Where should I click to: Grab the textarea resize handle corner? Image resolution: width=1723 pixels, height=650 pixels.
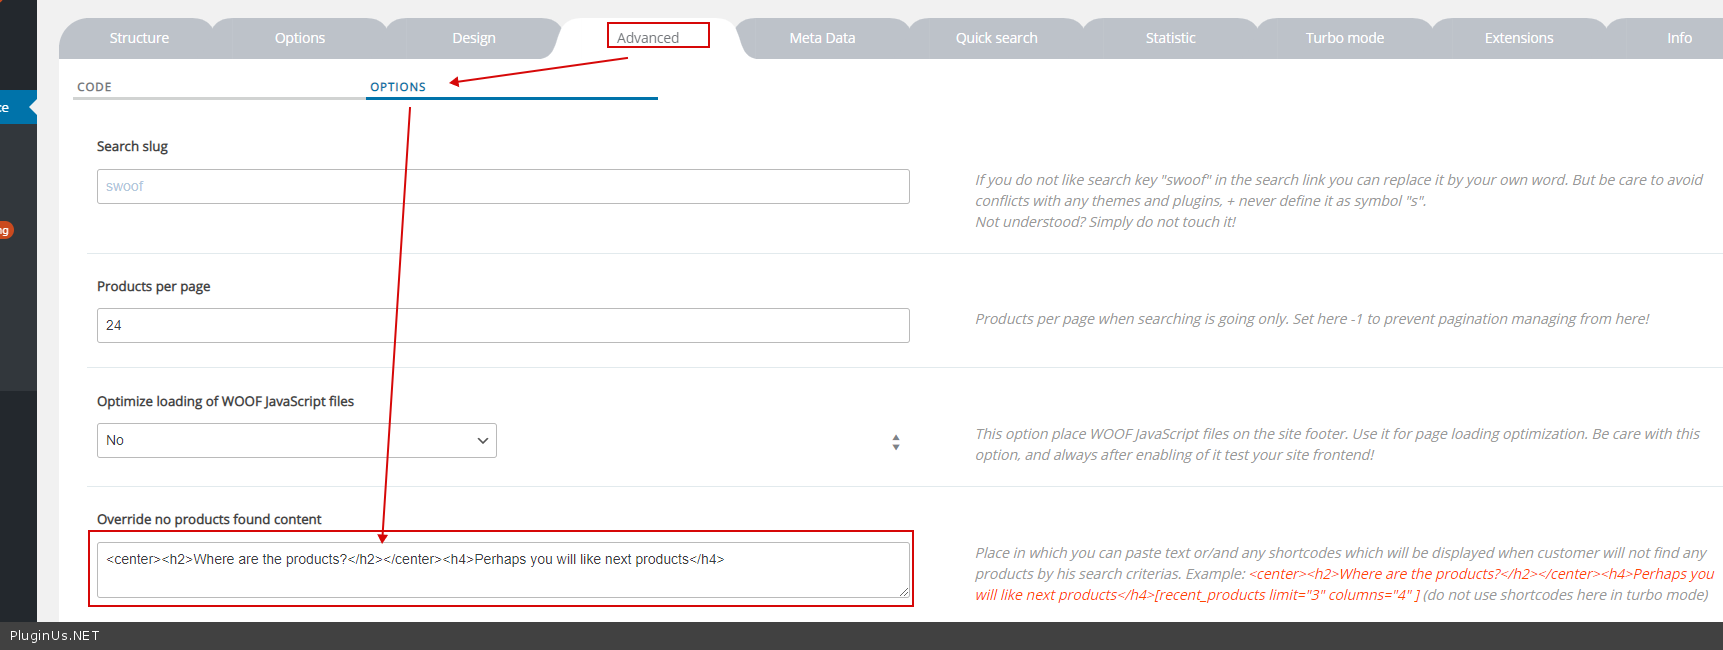904,592
